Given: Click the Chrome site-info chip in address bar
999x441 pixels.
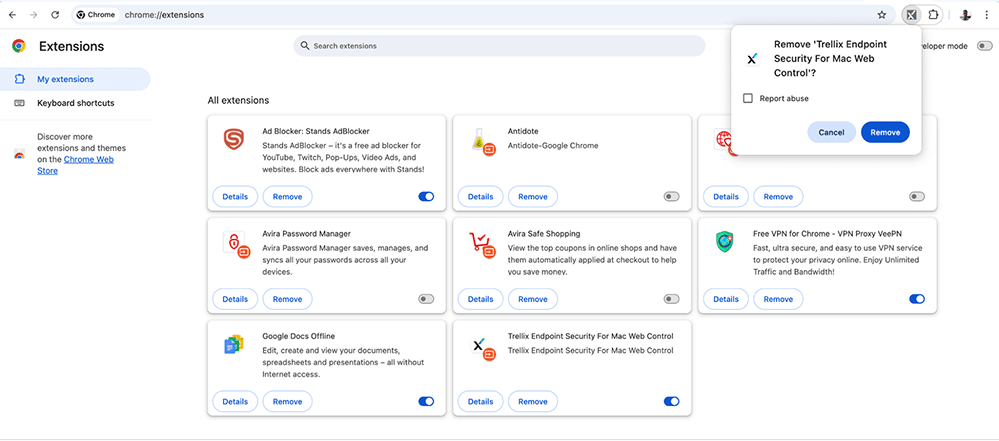Looking at the screenshot, I should 96,15.
